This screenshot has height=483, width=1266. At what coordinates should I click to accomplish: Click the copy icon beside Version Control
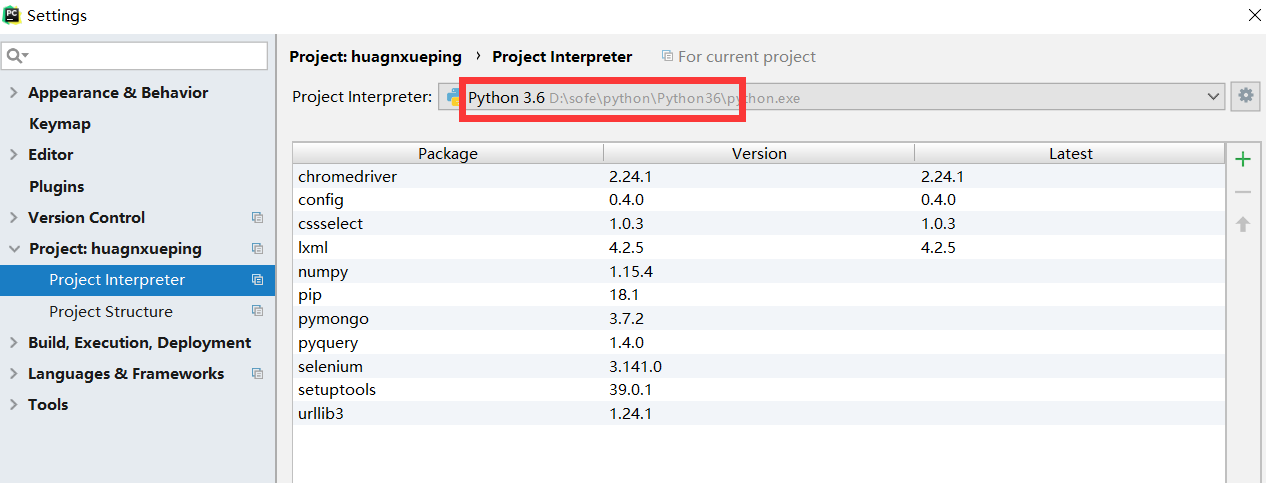[x=257, y=218]
